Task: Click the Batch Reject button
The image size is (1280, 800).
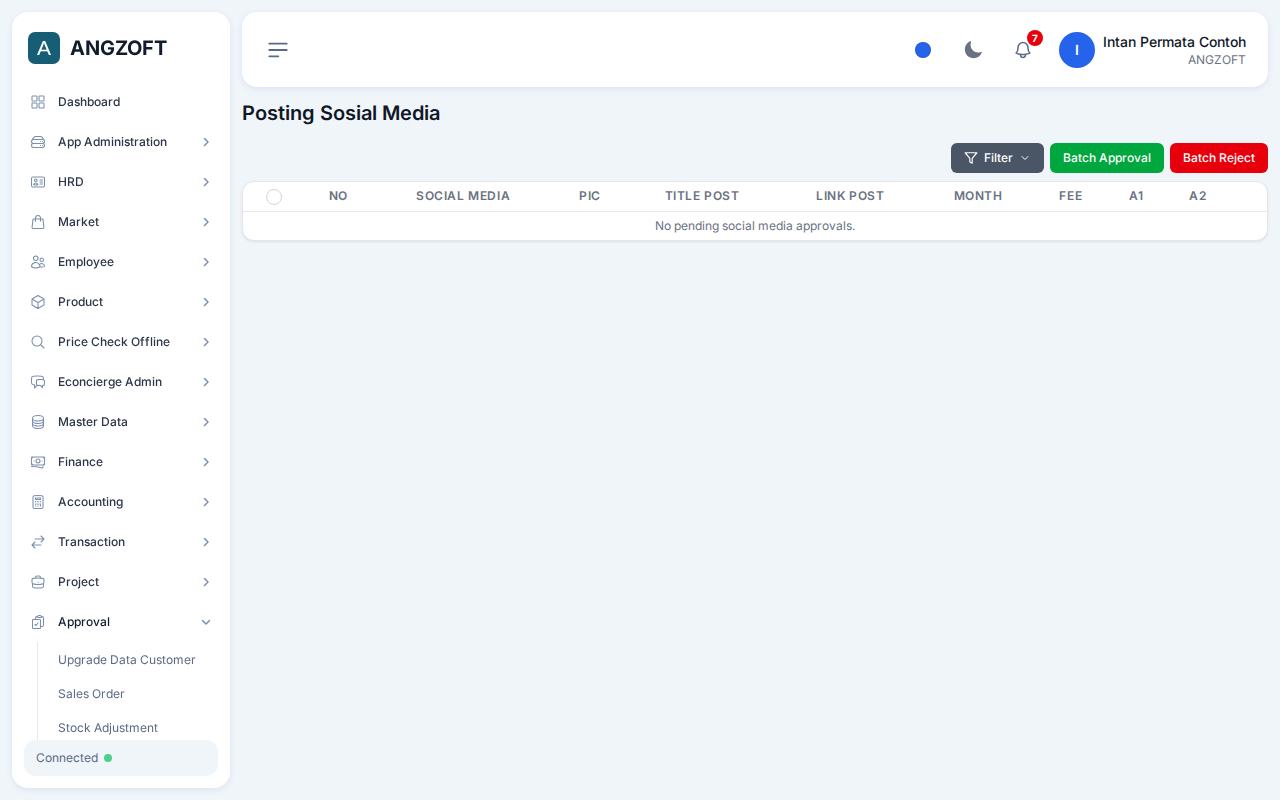Action: pyautogui.click(x=1219, y=158)
